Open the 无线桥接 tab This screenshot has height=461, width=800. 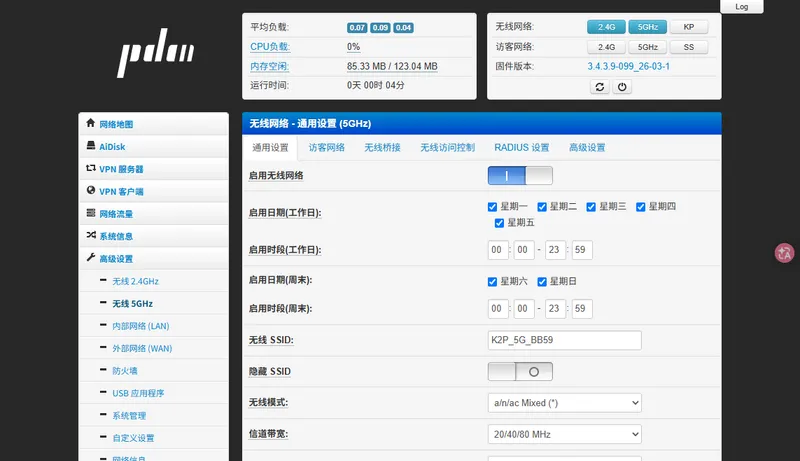pos(382,147)
